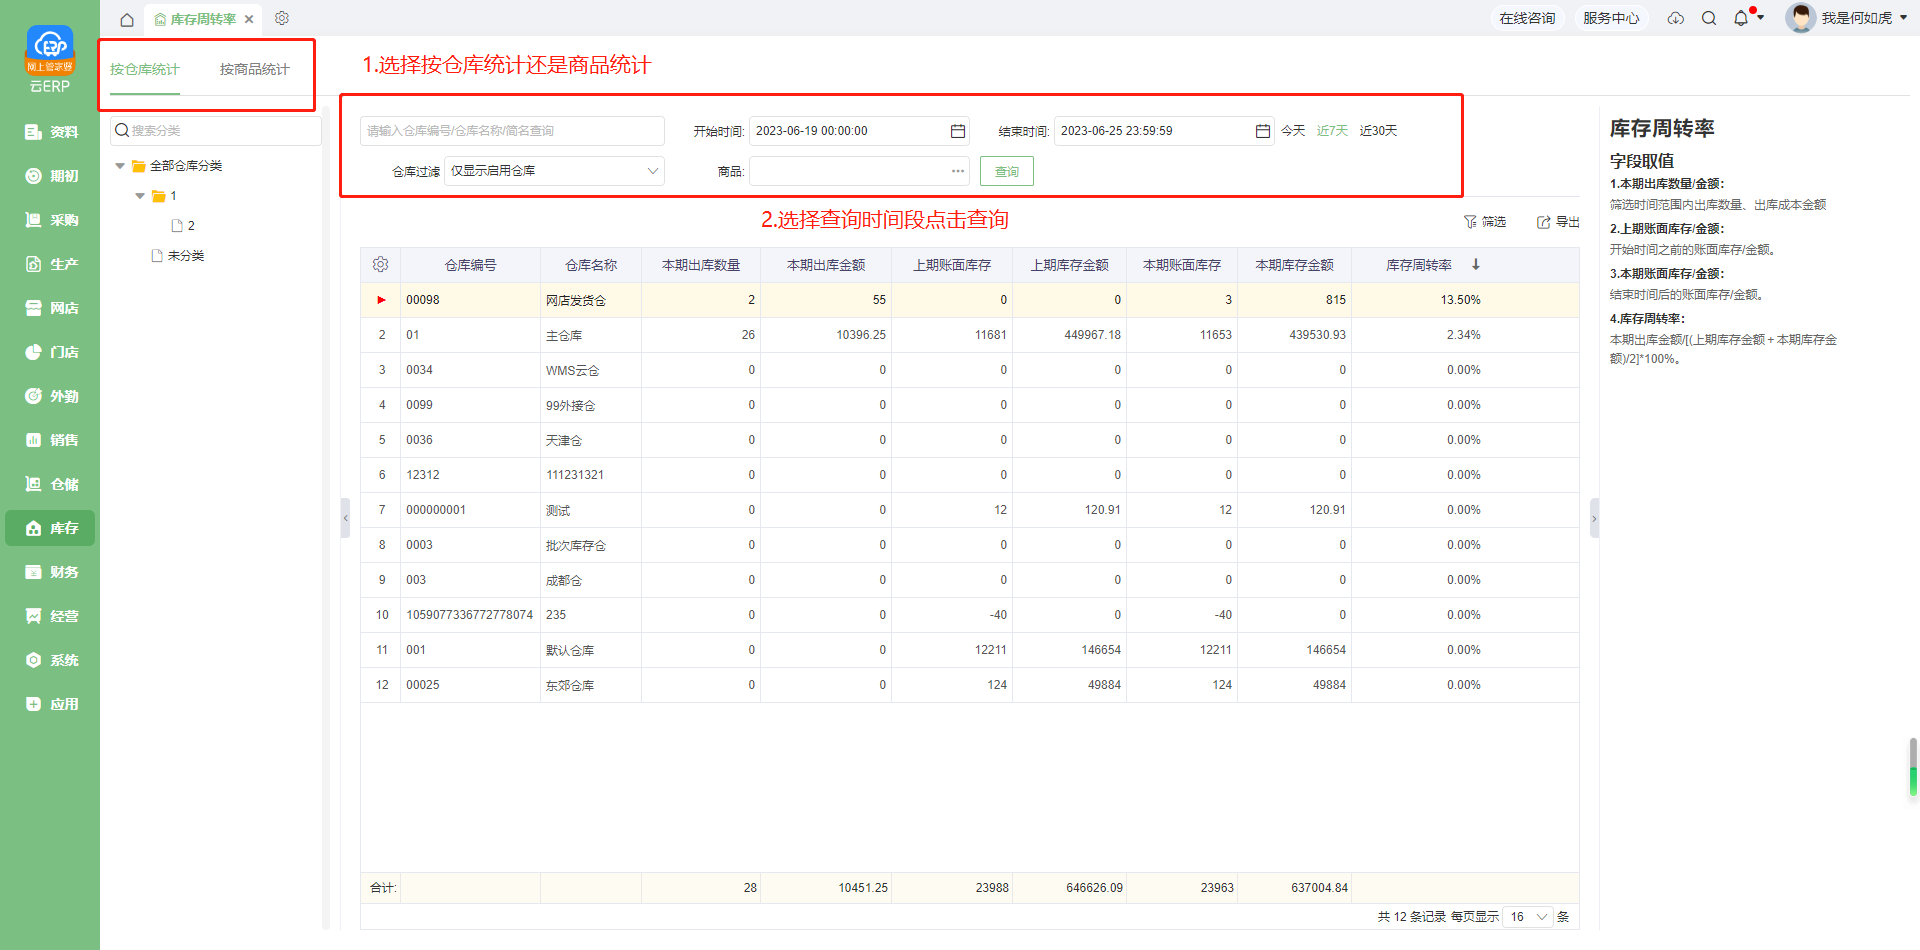Click the cloud download icon in header
The width and height of the screenshot is (1920, 950).
point(1676,18)
